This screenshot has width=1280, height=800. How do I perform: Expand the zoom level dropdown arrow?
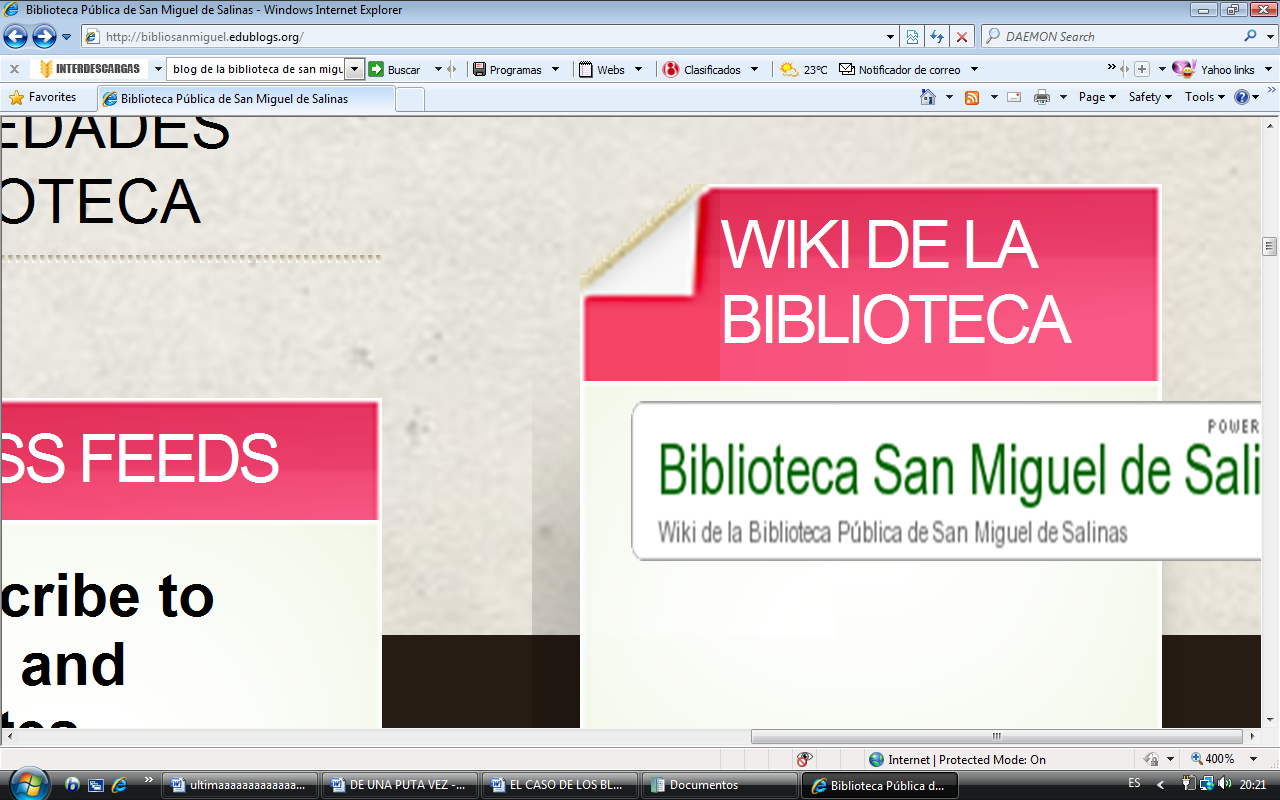[1253, 759]
